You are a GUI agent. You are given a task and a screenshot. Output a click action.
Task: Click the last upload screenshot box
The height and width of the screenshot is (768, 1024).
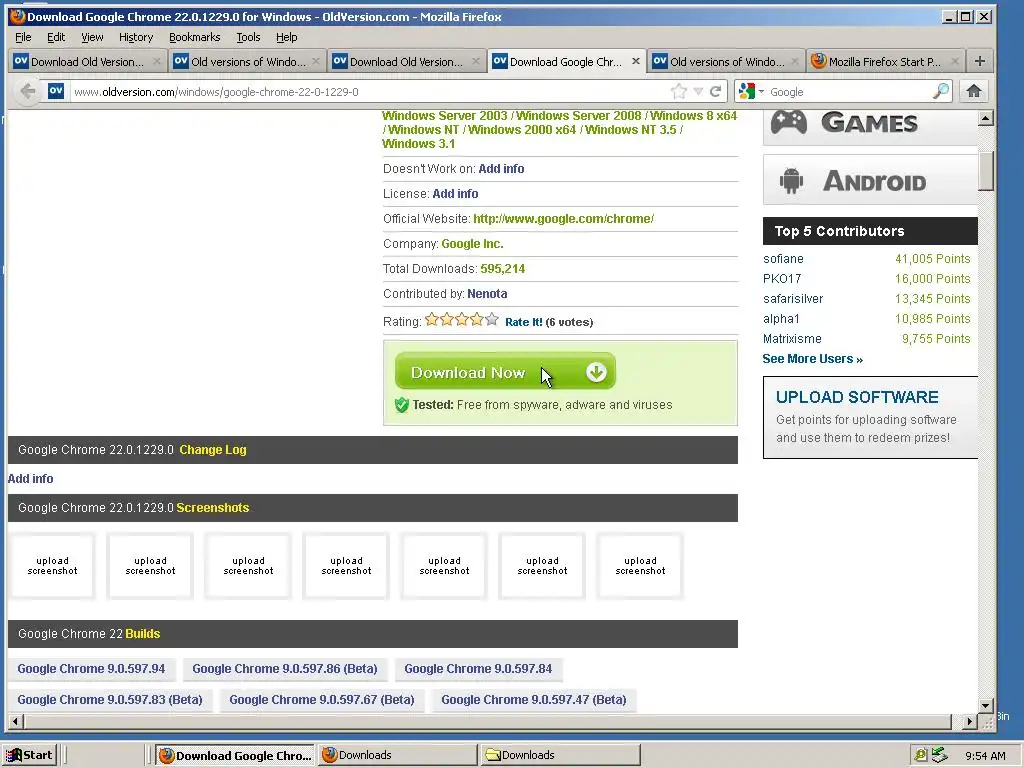[640, 566]
